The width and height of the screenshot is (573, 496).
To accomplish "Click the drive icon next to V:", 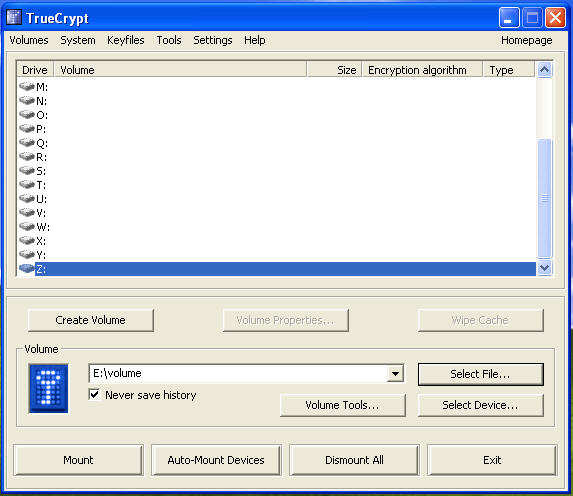I will pos(26,213).
